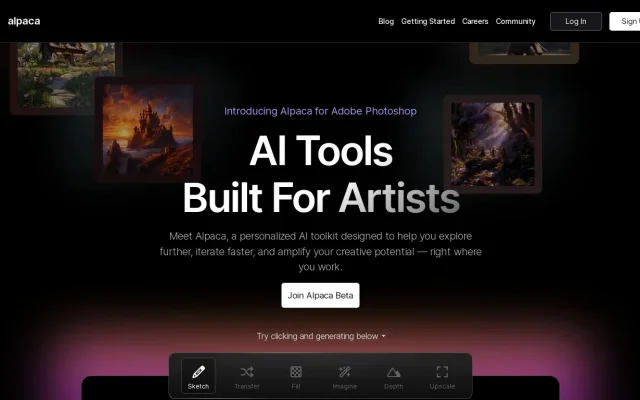Select the Upscale frame tool
Viewport: 640px width, 400px height.
(442, 376)
